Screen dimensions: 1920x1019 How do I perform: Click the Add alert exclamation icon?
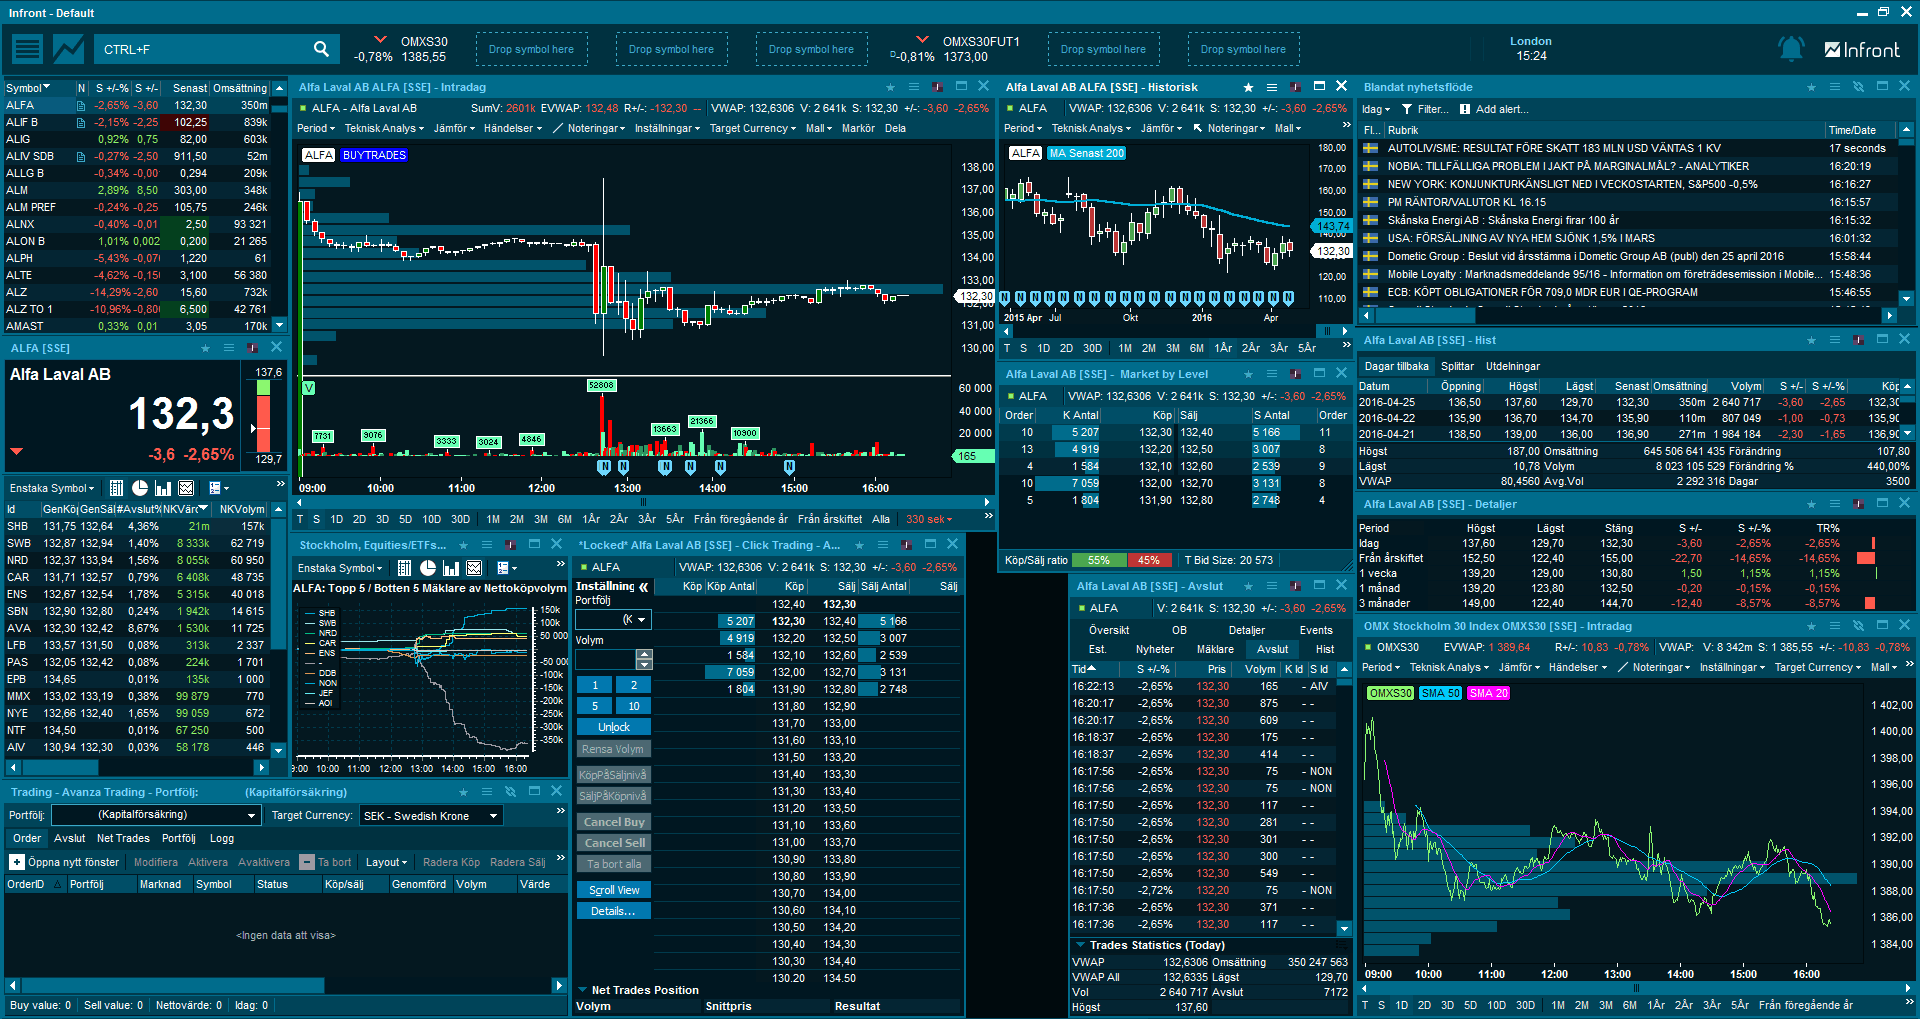coord(1465,109)
